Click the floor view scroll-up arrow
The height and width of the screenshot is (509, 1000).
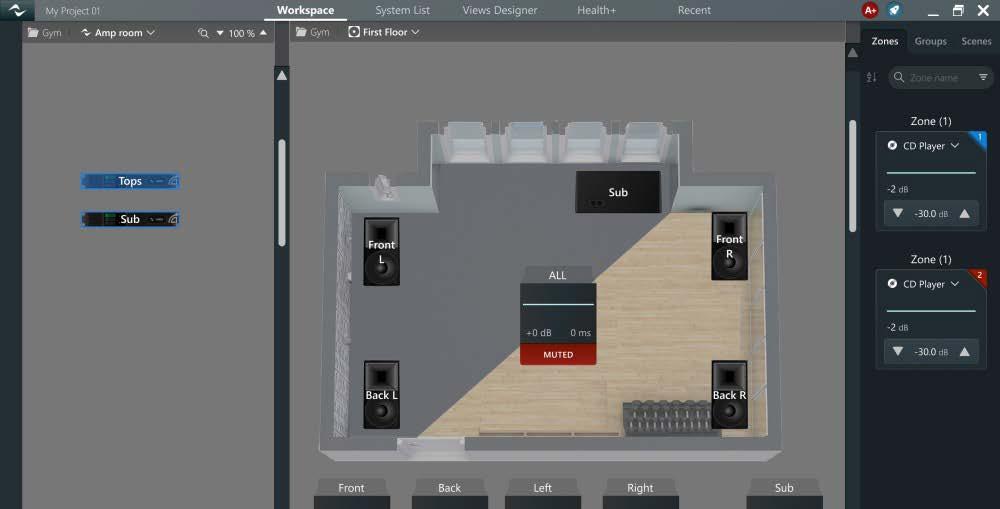(x=853, y=52)
